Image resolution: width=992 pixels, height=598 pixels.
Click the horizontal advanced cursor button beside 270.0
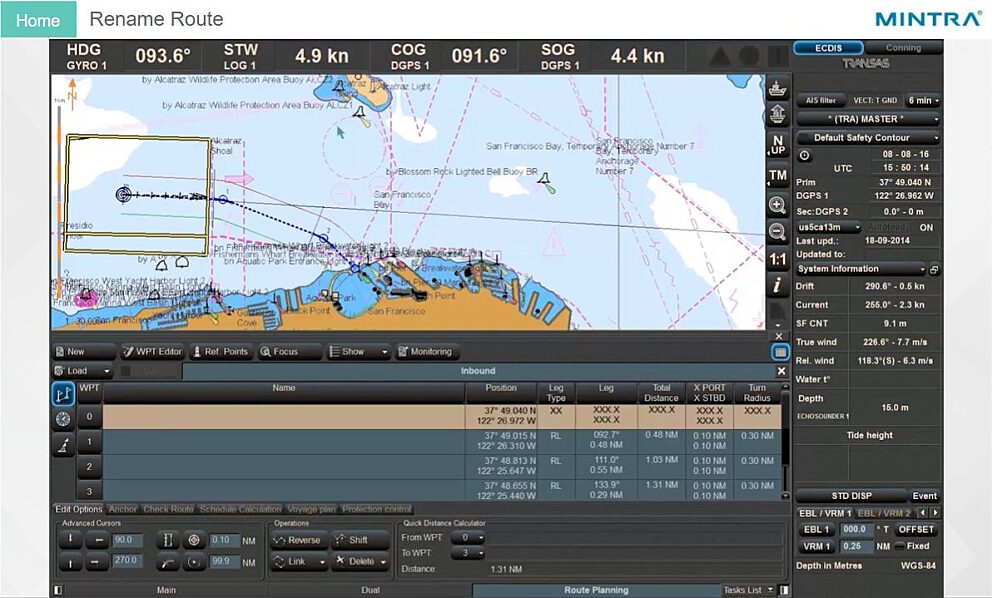click(97, 561)
